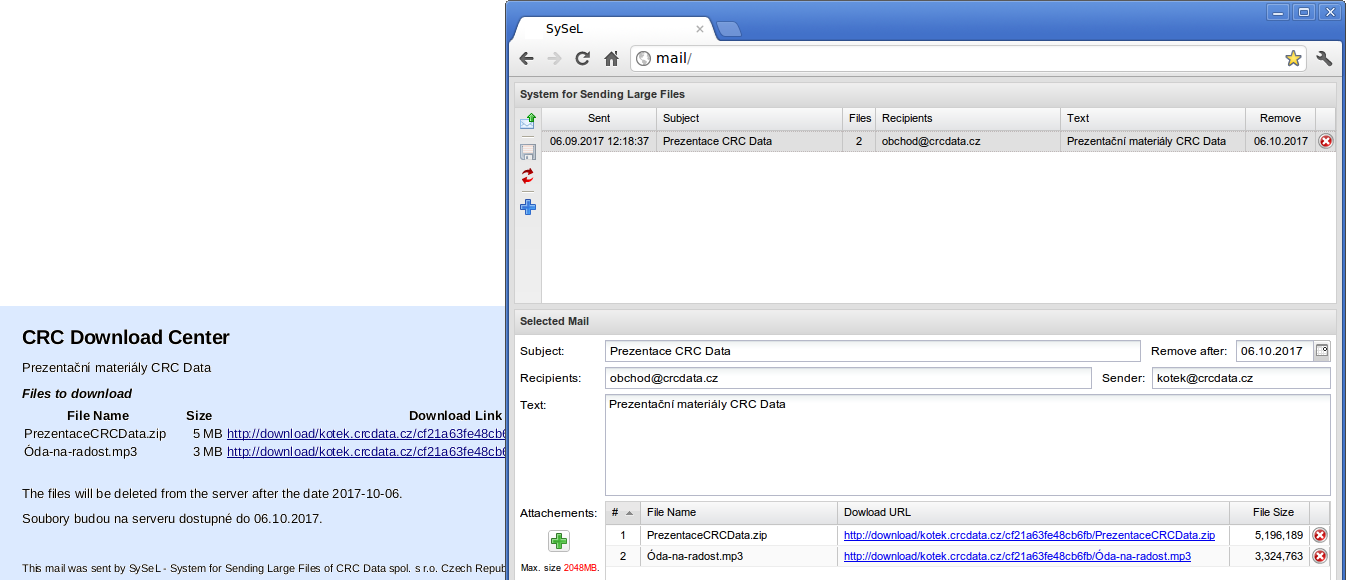Open the Remove after calendar picker
The width and height of the screenshot is (1346, 580).
(x=1322, y=351)
